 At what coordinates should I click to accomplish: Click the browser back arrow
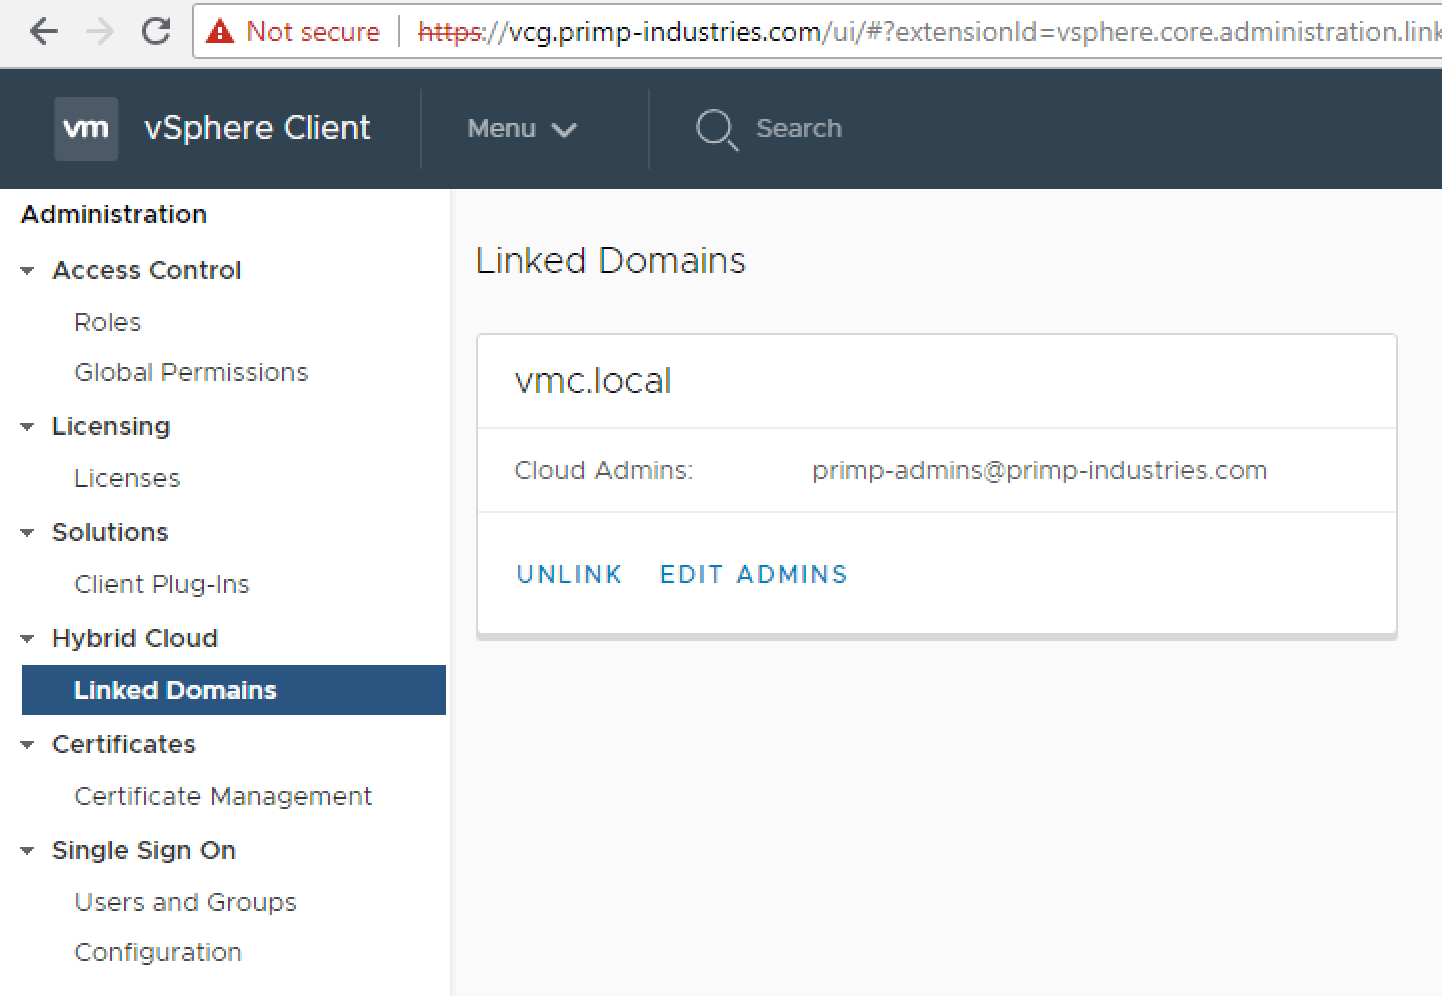click(44, 32)
